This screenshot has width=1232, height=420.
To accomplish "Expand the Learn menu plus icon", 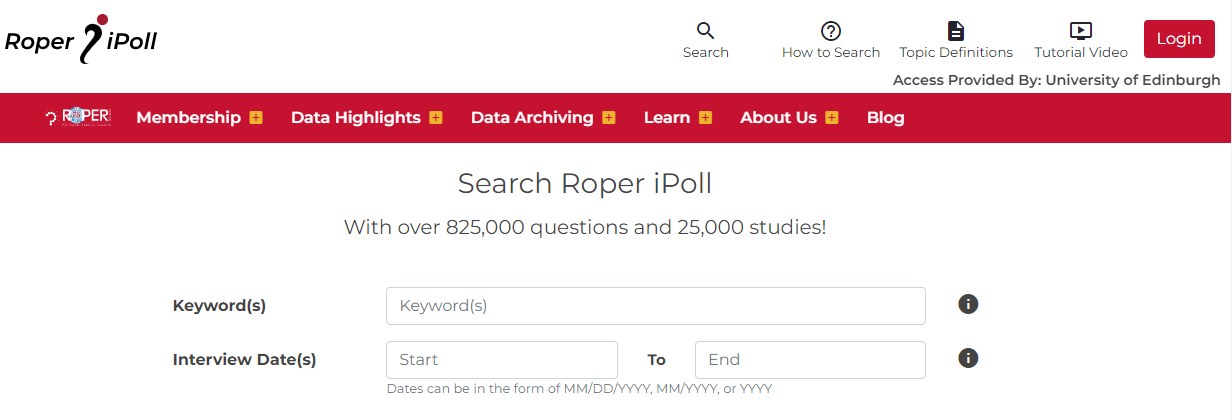I will 706,118.
